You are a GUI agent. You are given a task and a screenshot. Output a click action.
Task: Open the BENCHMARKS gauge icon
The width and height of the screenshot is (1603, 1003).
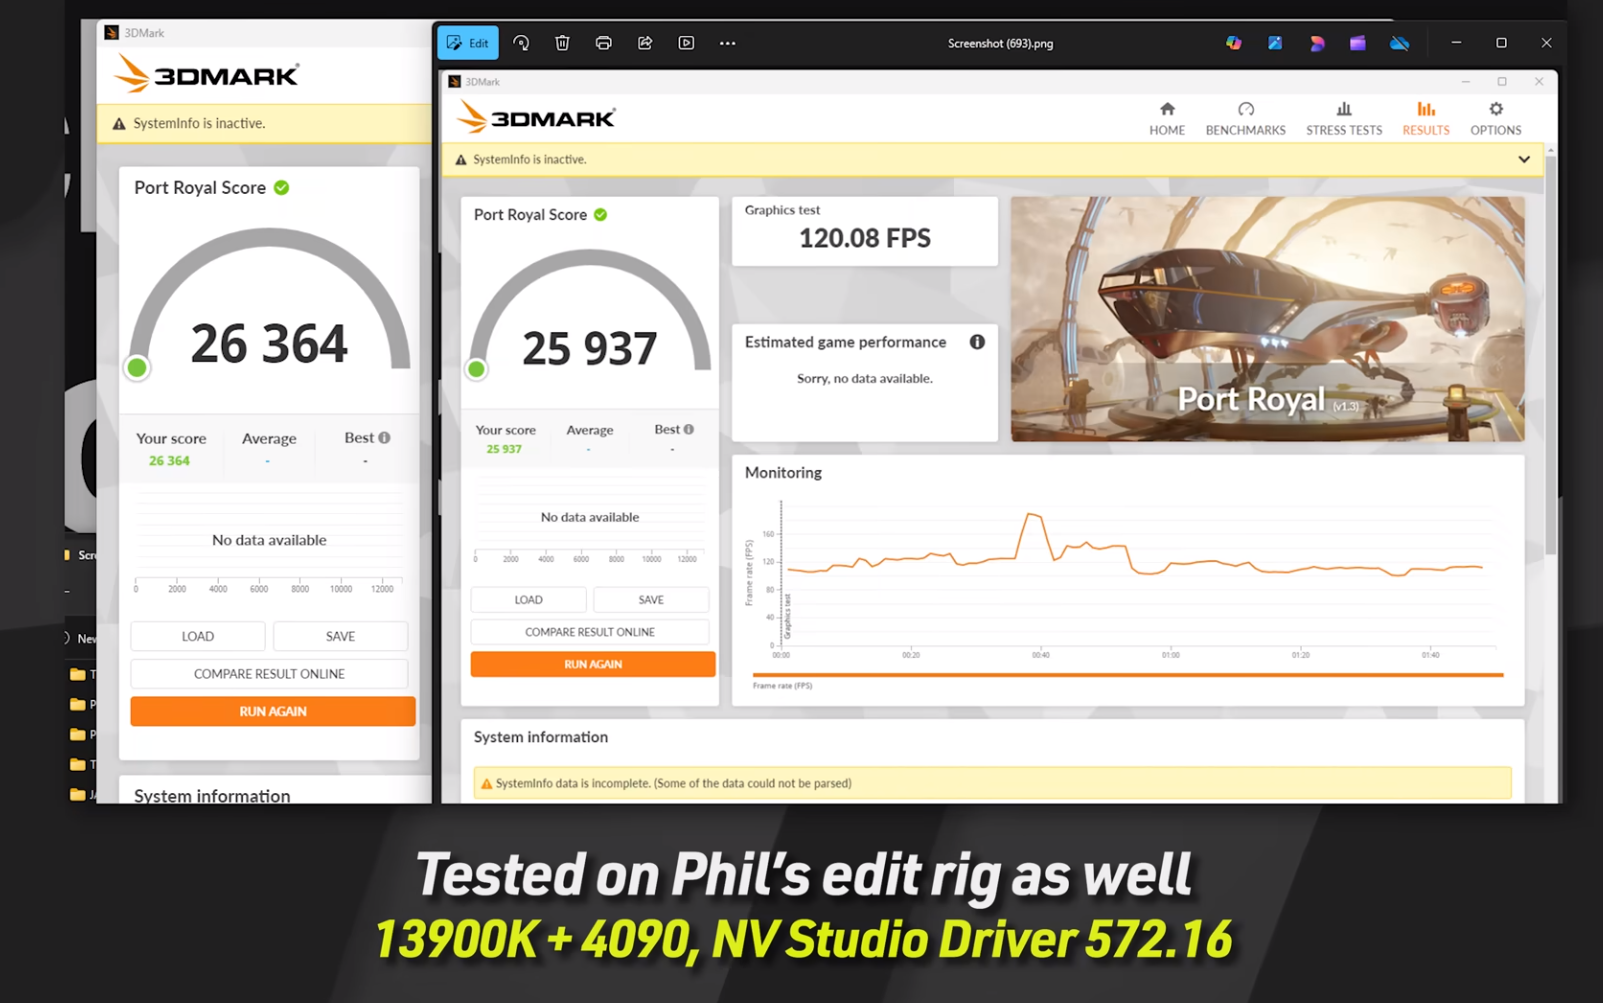tap(1245, 110)
